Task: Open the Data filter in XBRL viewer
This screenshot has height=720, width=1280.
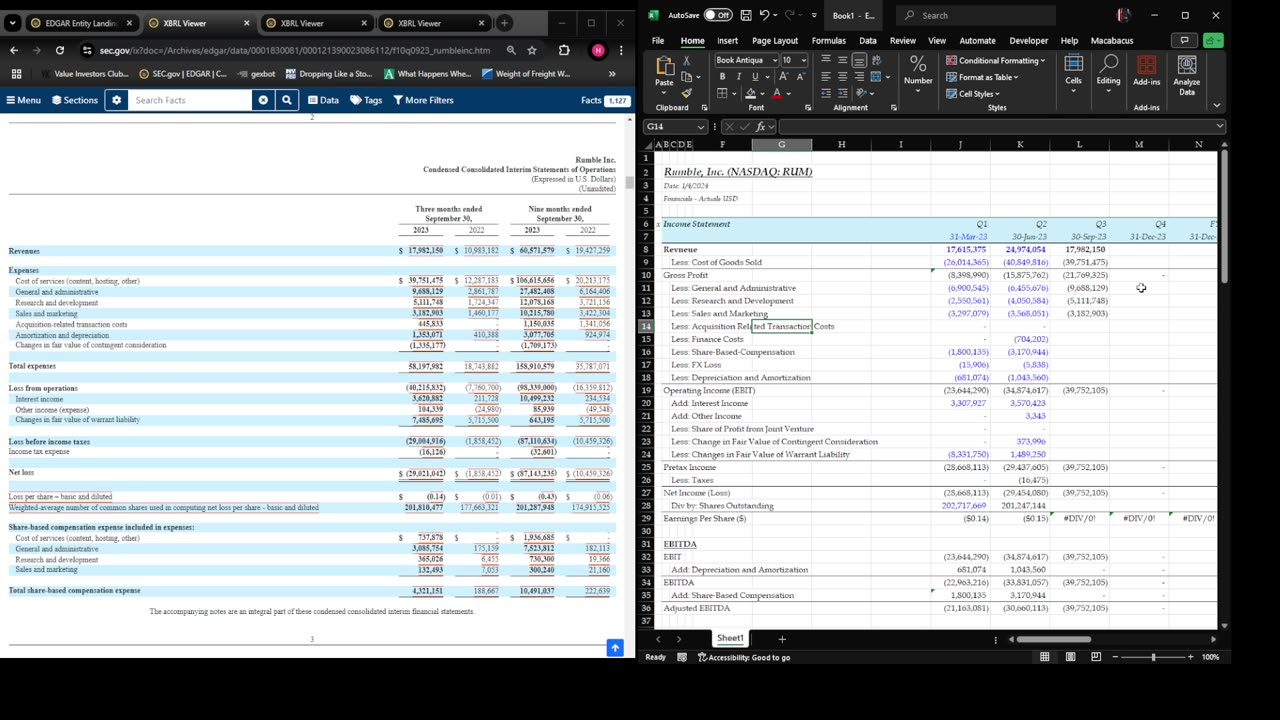Action: 323,100
